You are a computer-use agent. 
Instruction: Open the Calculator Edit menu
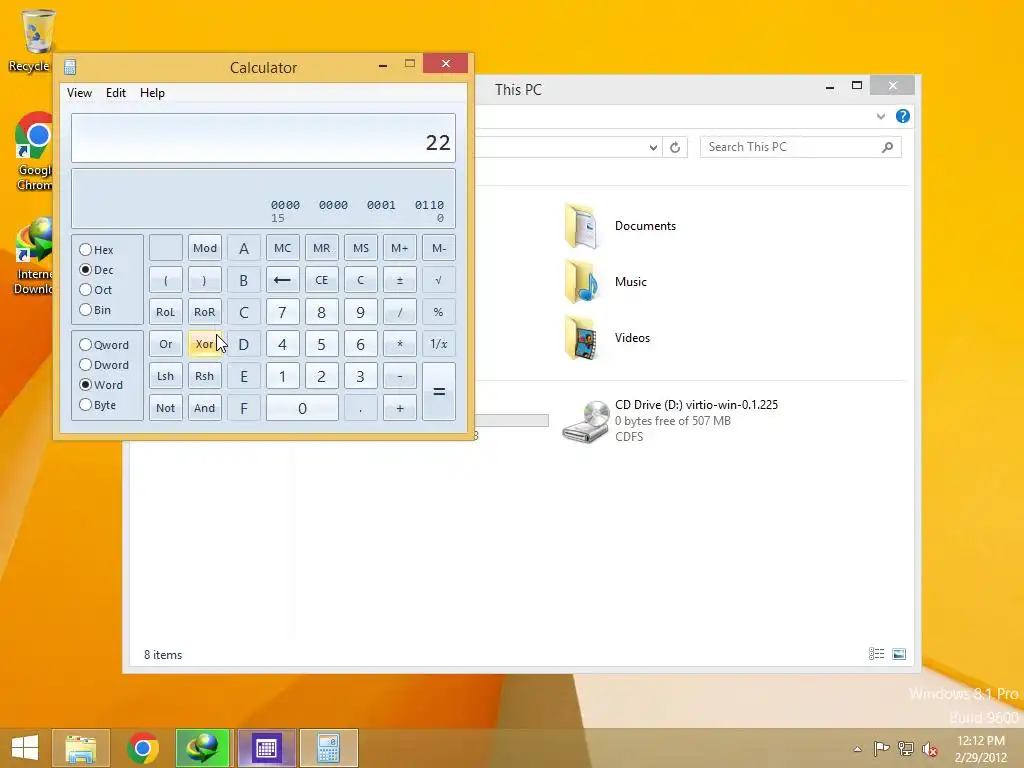point(116,93)
